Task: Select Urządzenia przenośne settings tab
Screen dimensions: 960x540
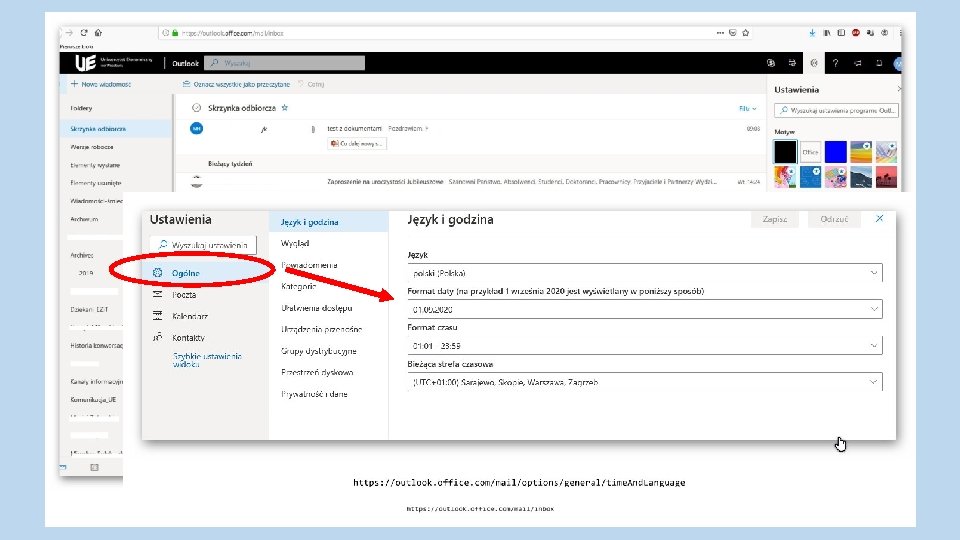Action: point(321,329)
